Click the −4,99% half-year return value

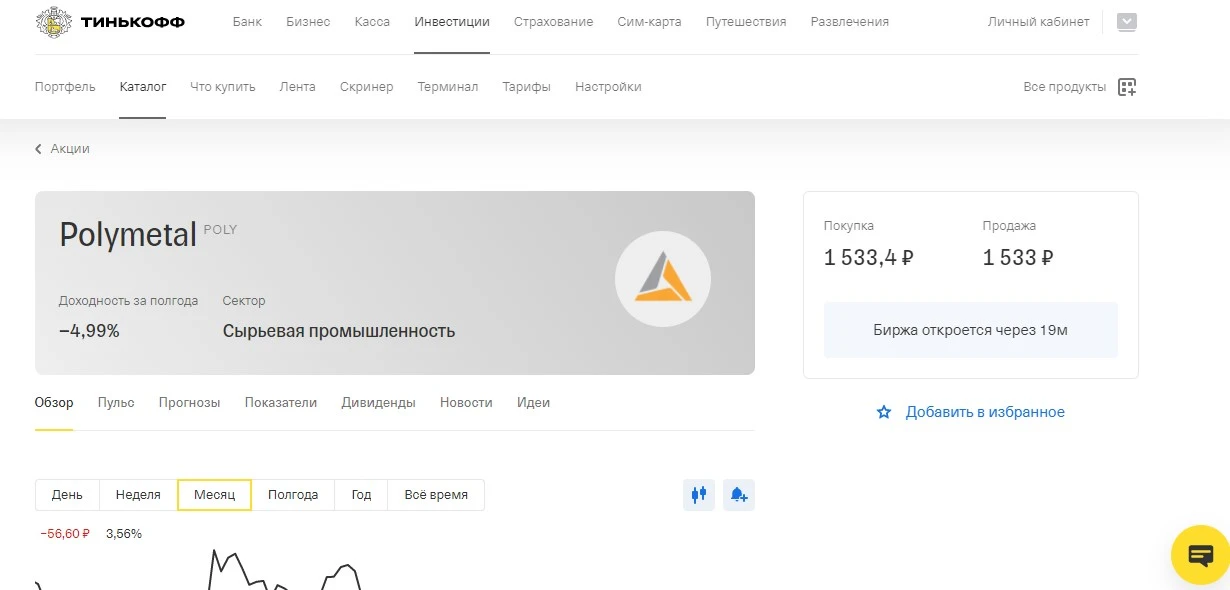89,331
